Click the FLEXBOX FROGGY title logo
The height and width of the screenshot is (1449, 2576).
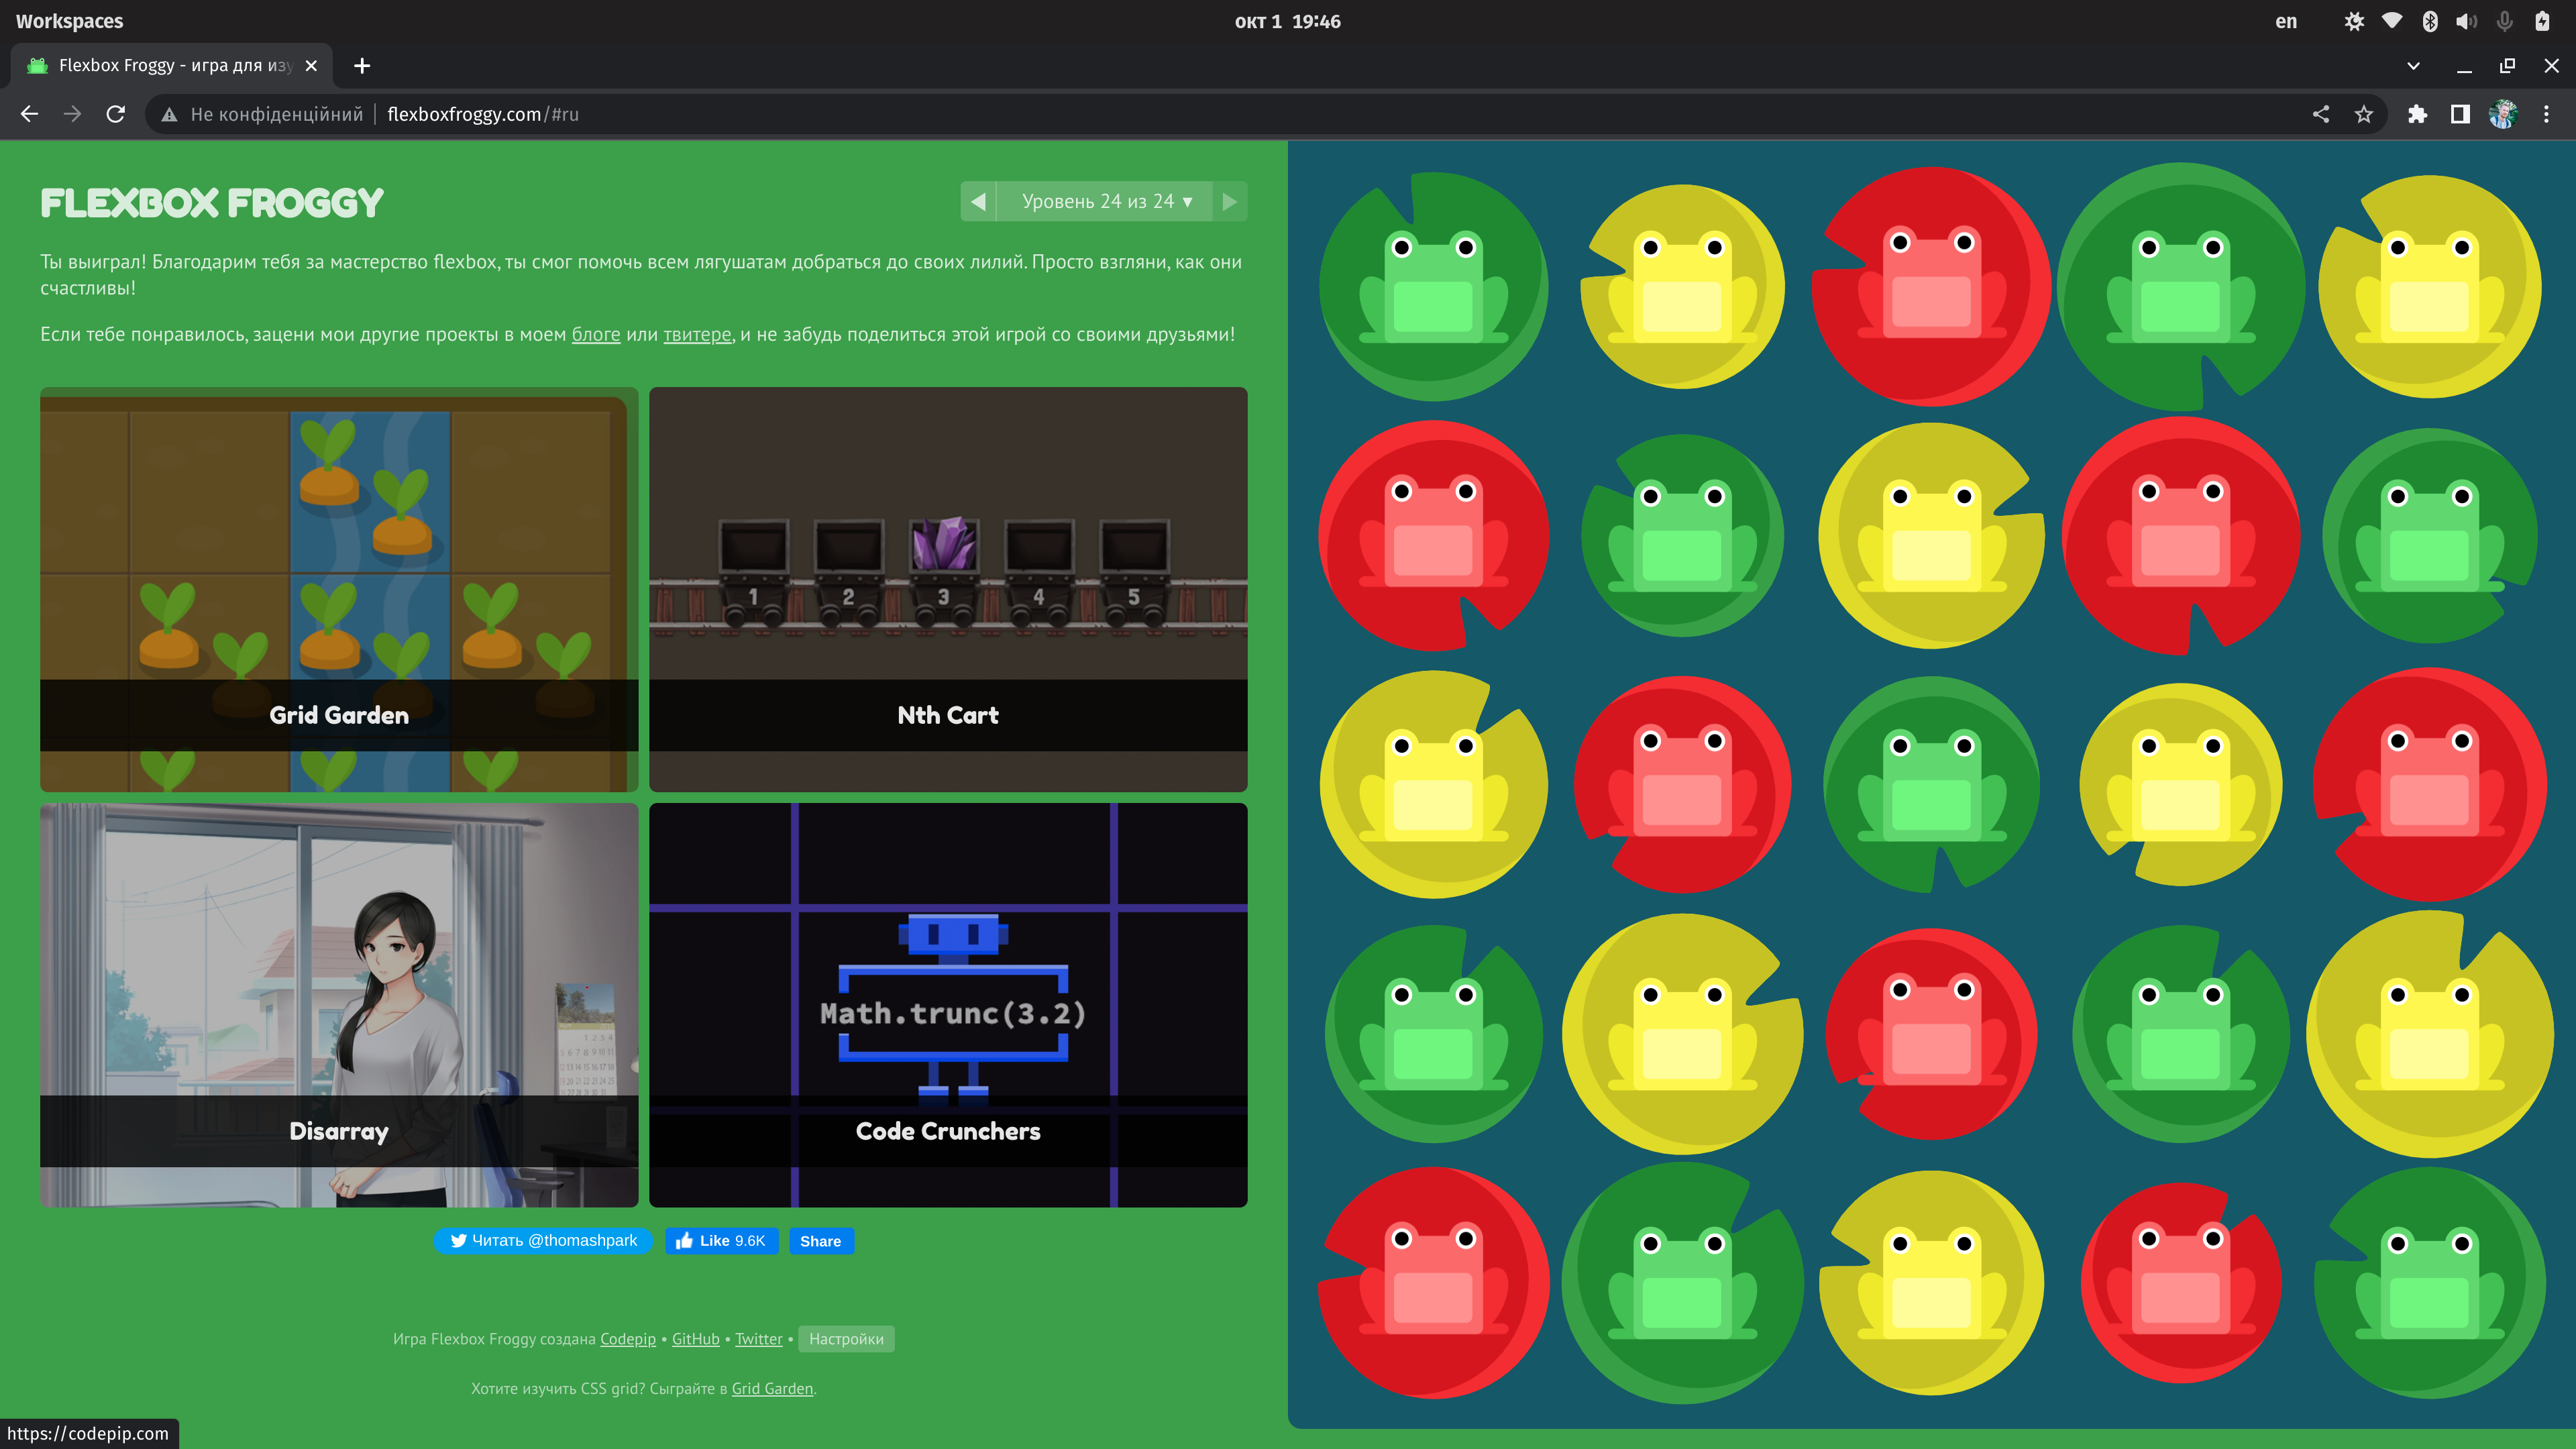212,203
